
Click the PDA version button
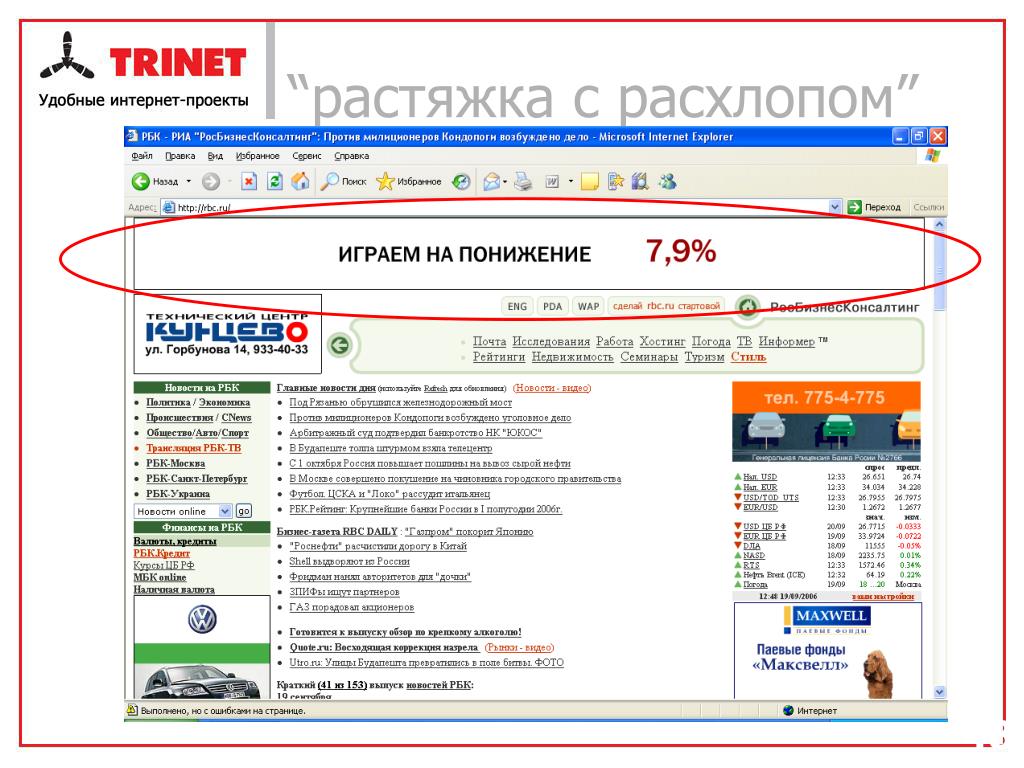pos(552,306)
